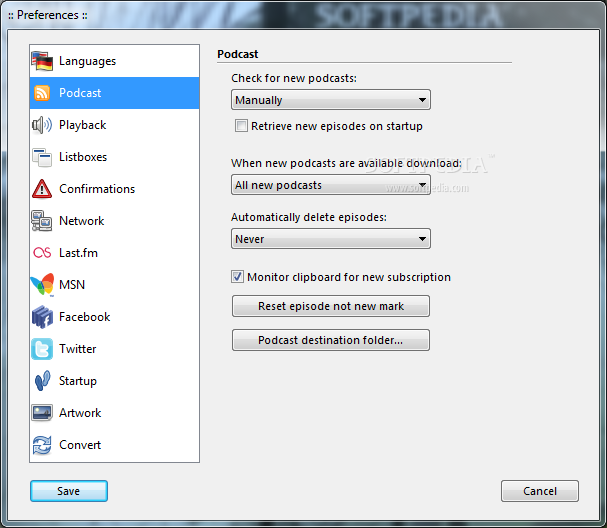The image size is (607, 528).
Task: Click the Preferences window title
Action: point(48,15)
